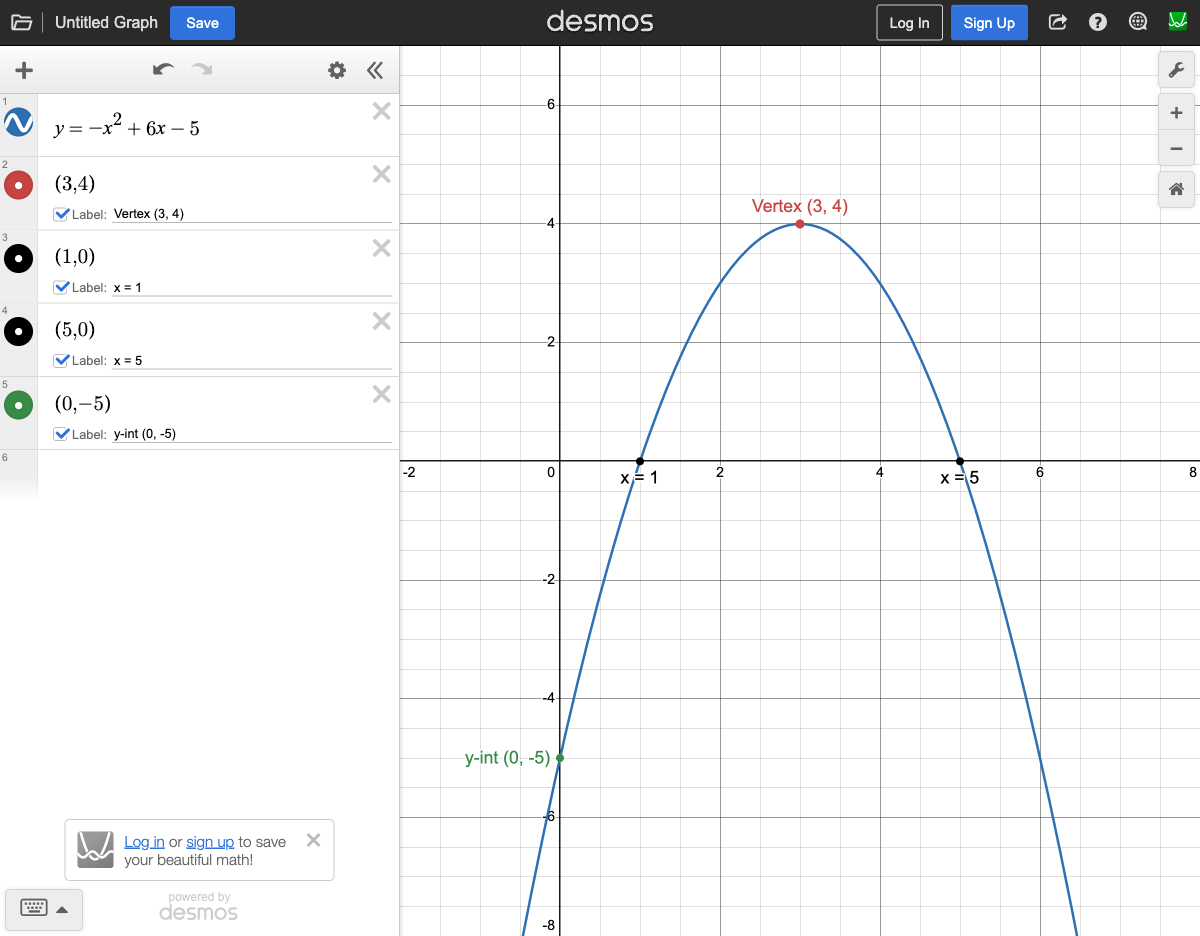The image size is (1200, 936).
Task: Click the black x-intercept point at x = 1
Action: (640, 461)
